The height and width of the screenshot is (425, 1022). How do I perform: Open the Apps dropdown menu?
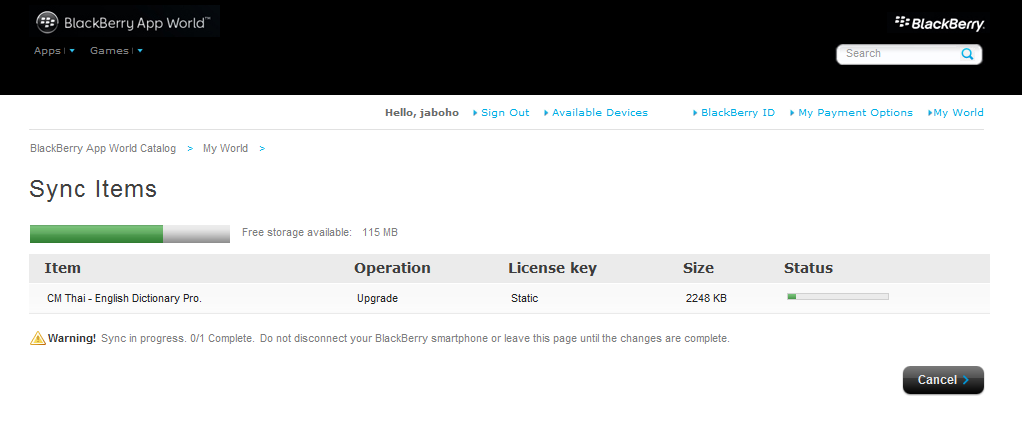(55, 51)
